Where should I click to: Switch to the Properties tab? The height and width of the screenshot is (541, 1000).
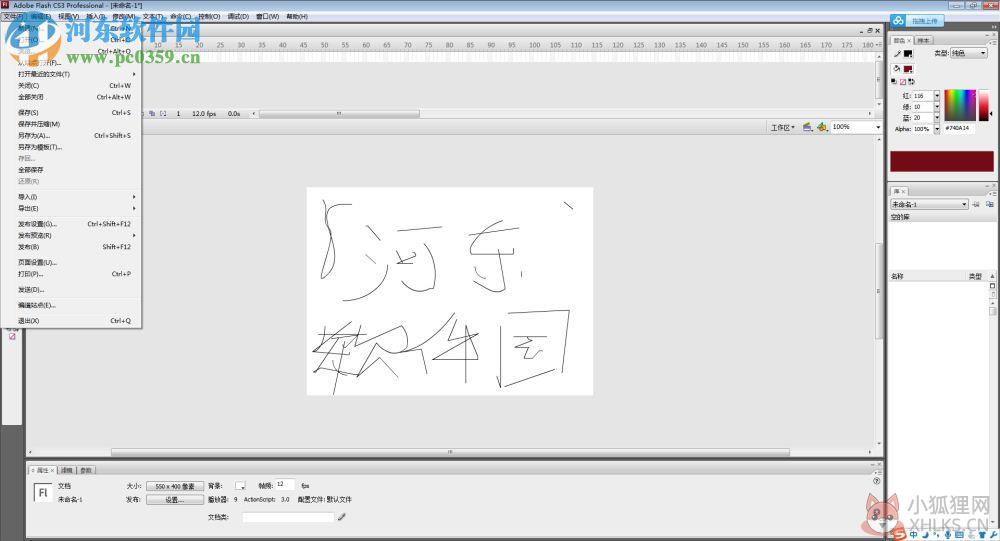coord(42,470)
